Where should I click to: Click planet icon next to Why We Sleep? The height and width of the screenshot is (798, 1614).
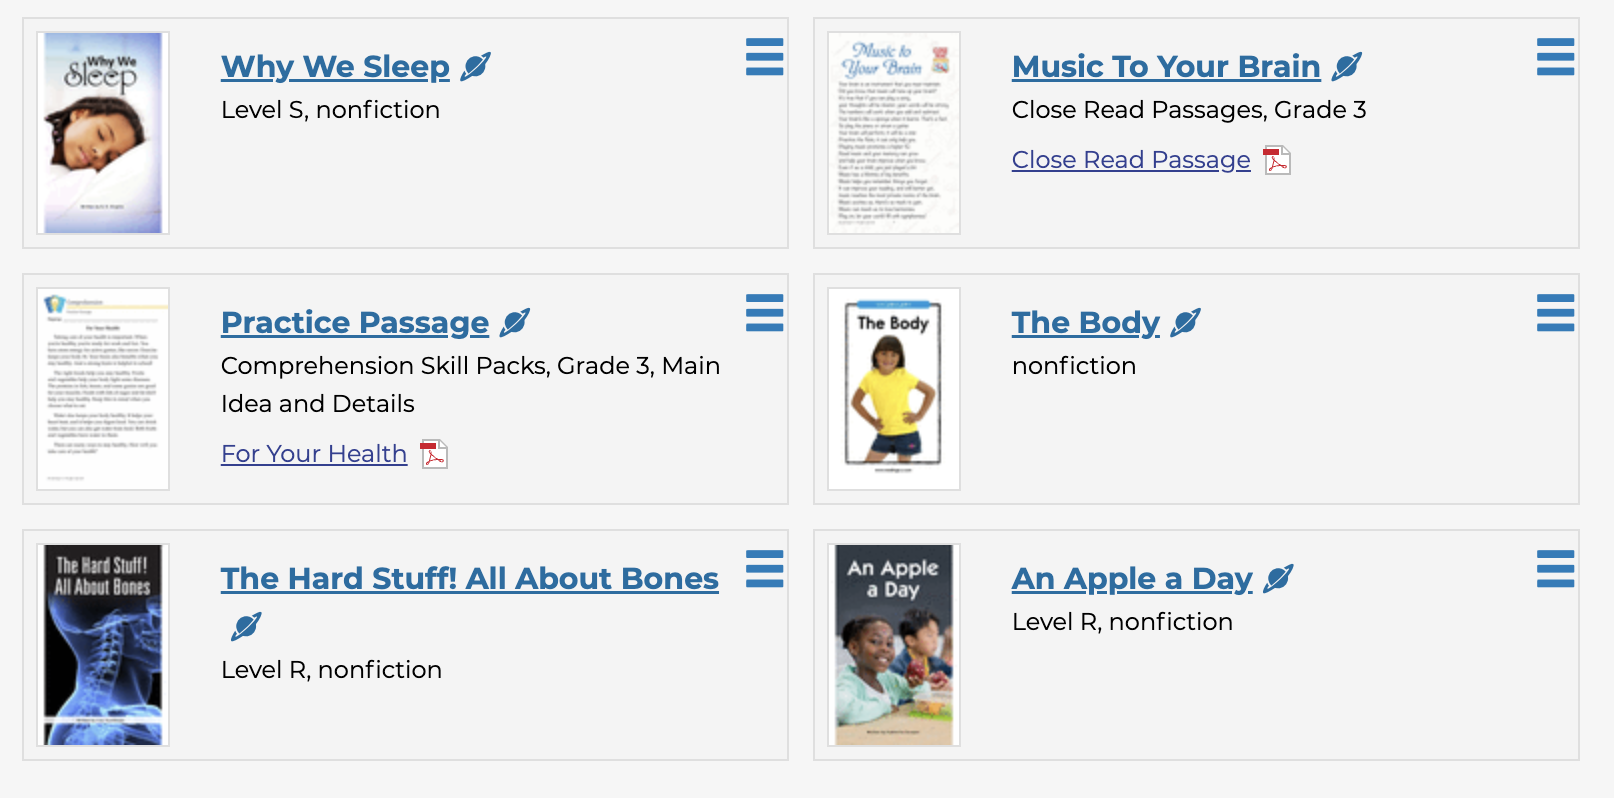coord(475,67)
